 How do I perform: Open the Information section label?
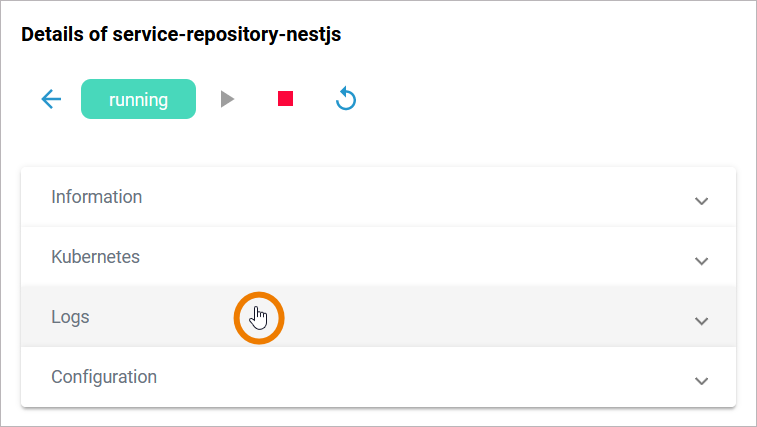[96, 197]
